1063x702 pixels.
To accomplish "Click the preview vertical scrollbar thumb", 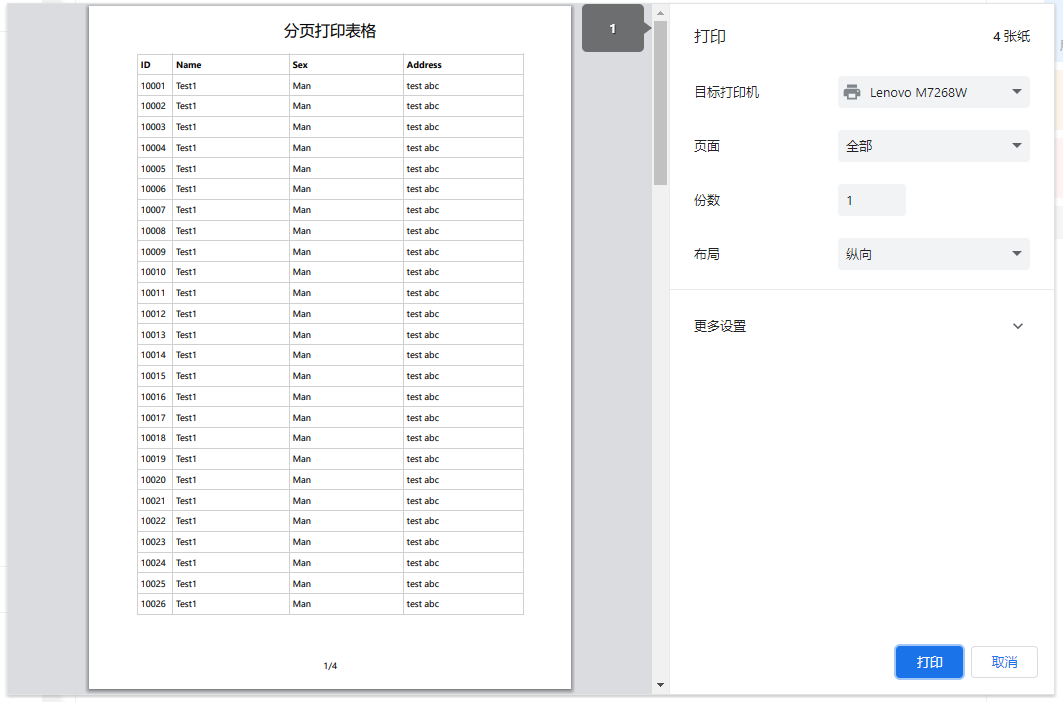I will click(x=660, y=100).
